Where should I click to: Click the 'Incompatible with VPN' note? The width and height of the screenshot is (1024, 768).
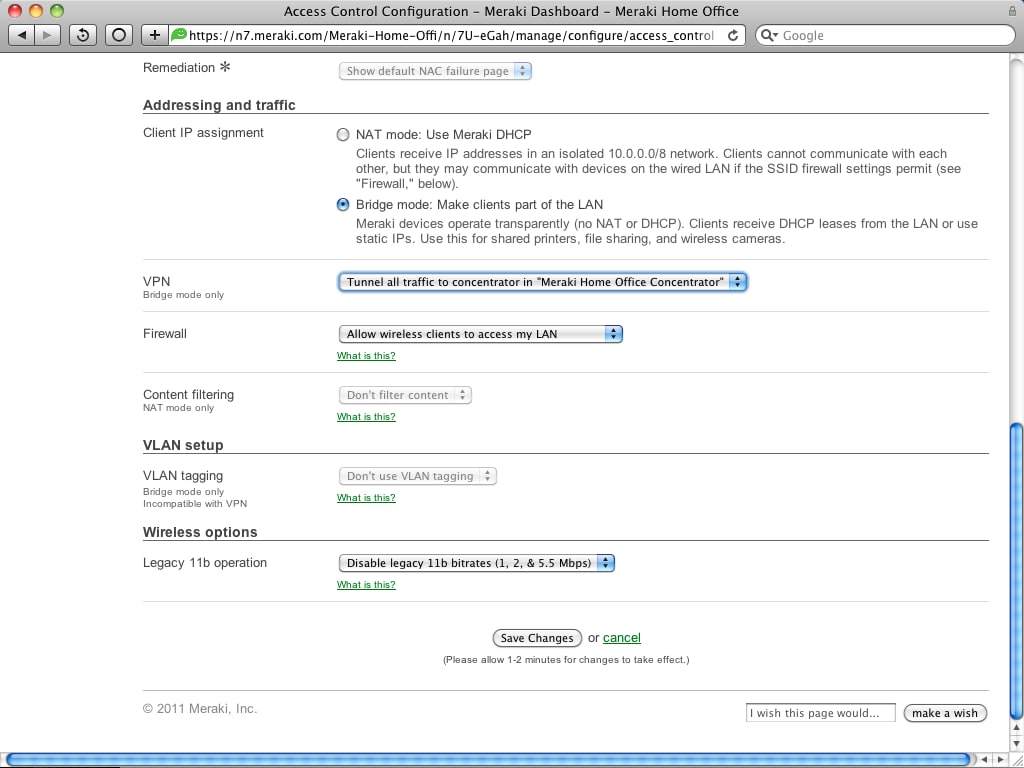195,504
